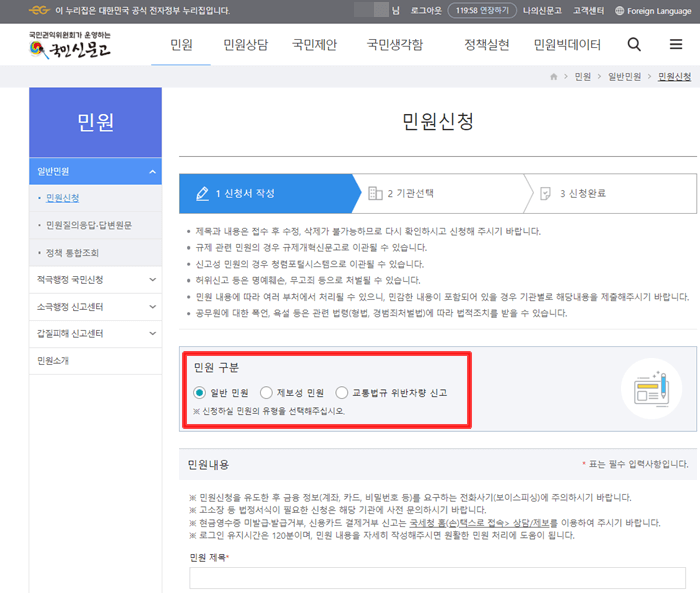The width and height of the screenshot is (700, 593).
Task: Open 민원질의응답·답변원문 sidebar item
Action: click(x=89, y=225)
